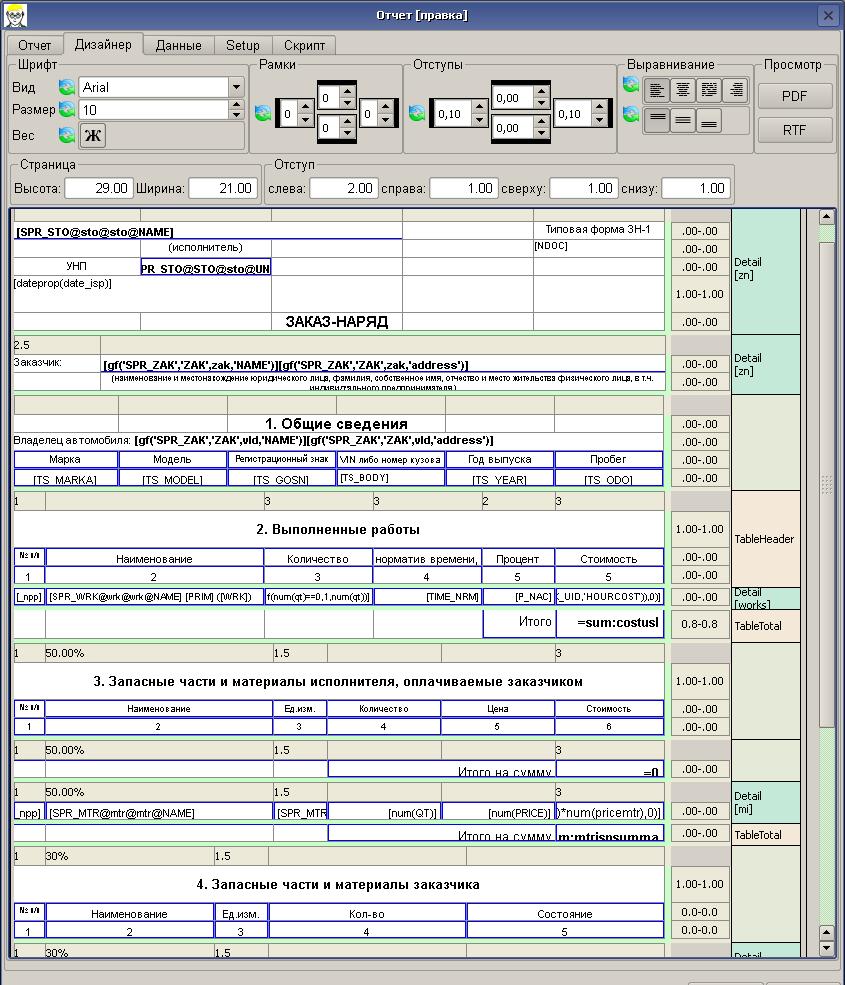Apply horizontal alignment with its green icon
Viewport: 845px width, 985px height.
631,84
